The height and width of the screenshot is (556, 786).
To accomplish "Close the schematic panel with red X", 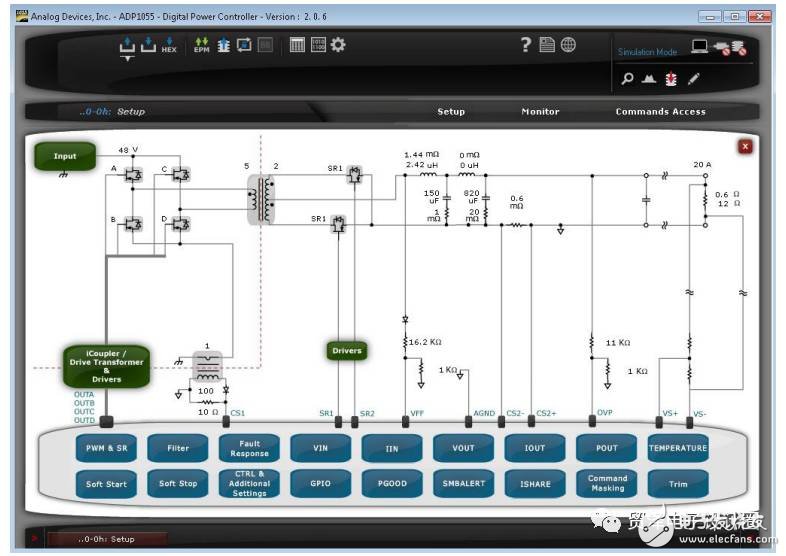I will tap(745, 146).
